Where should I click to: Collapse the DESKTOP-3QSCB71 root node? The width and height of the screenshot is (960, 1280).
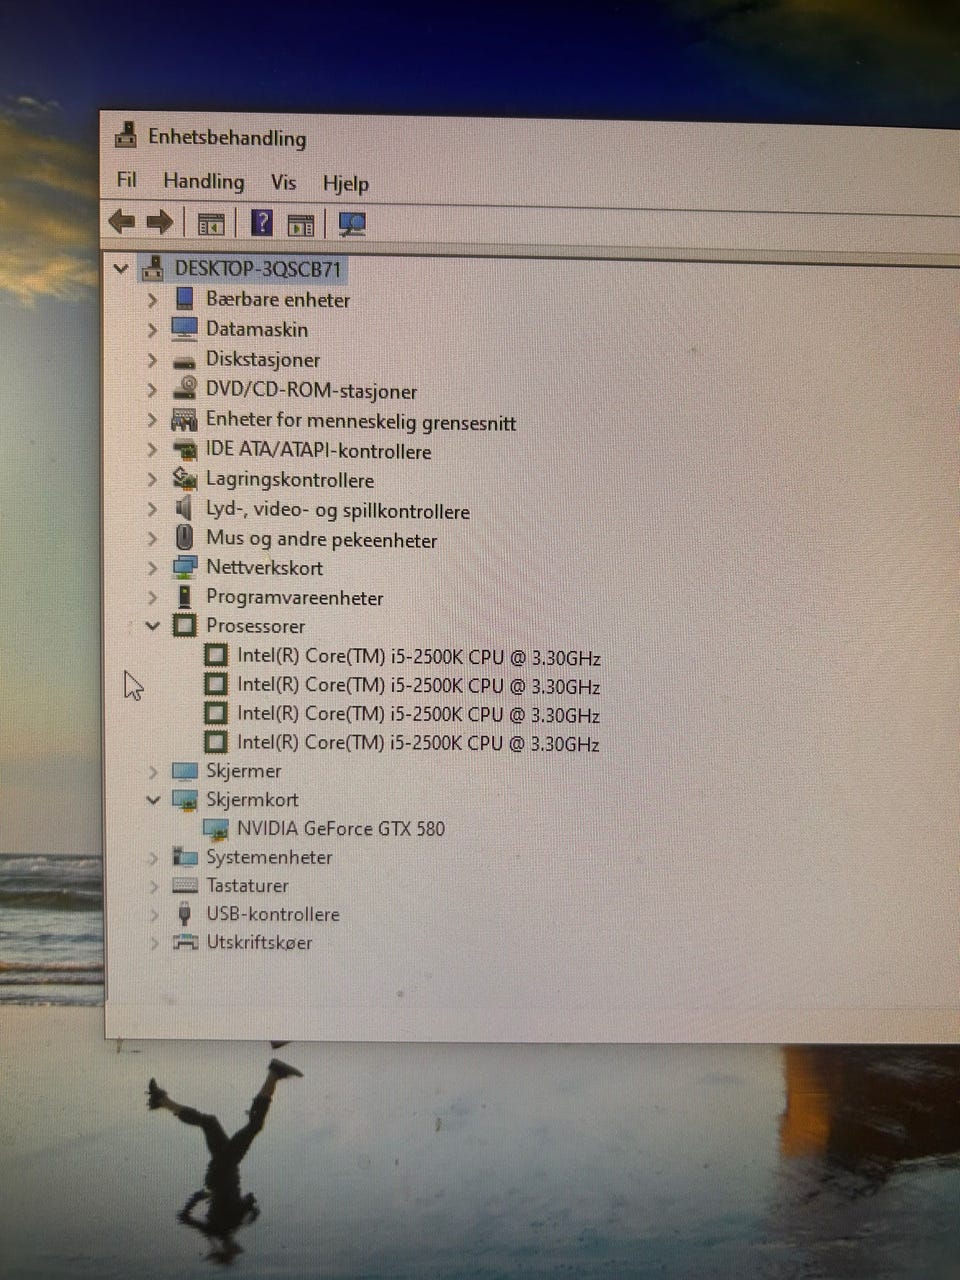(x=121, y=268)
